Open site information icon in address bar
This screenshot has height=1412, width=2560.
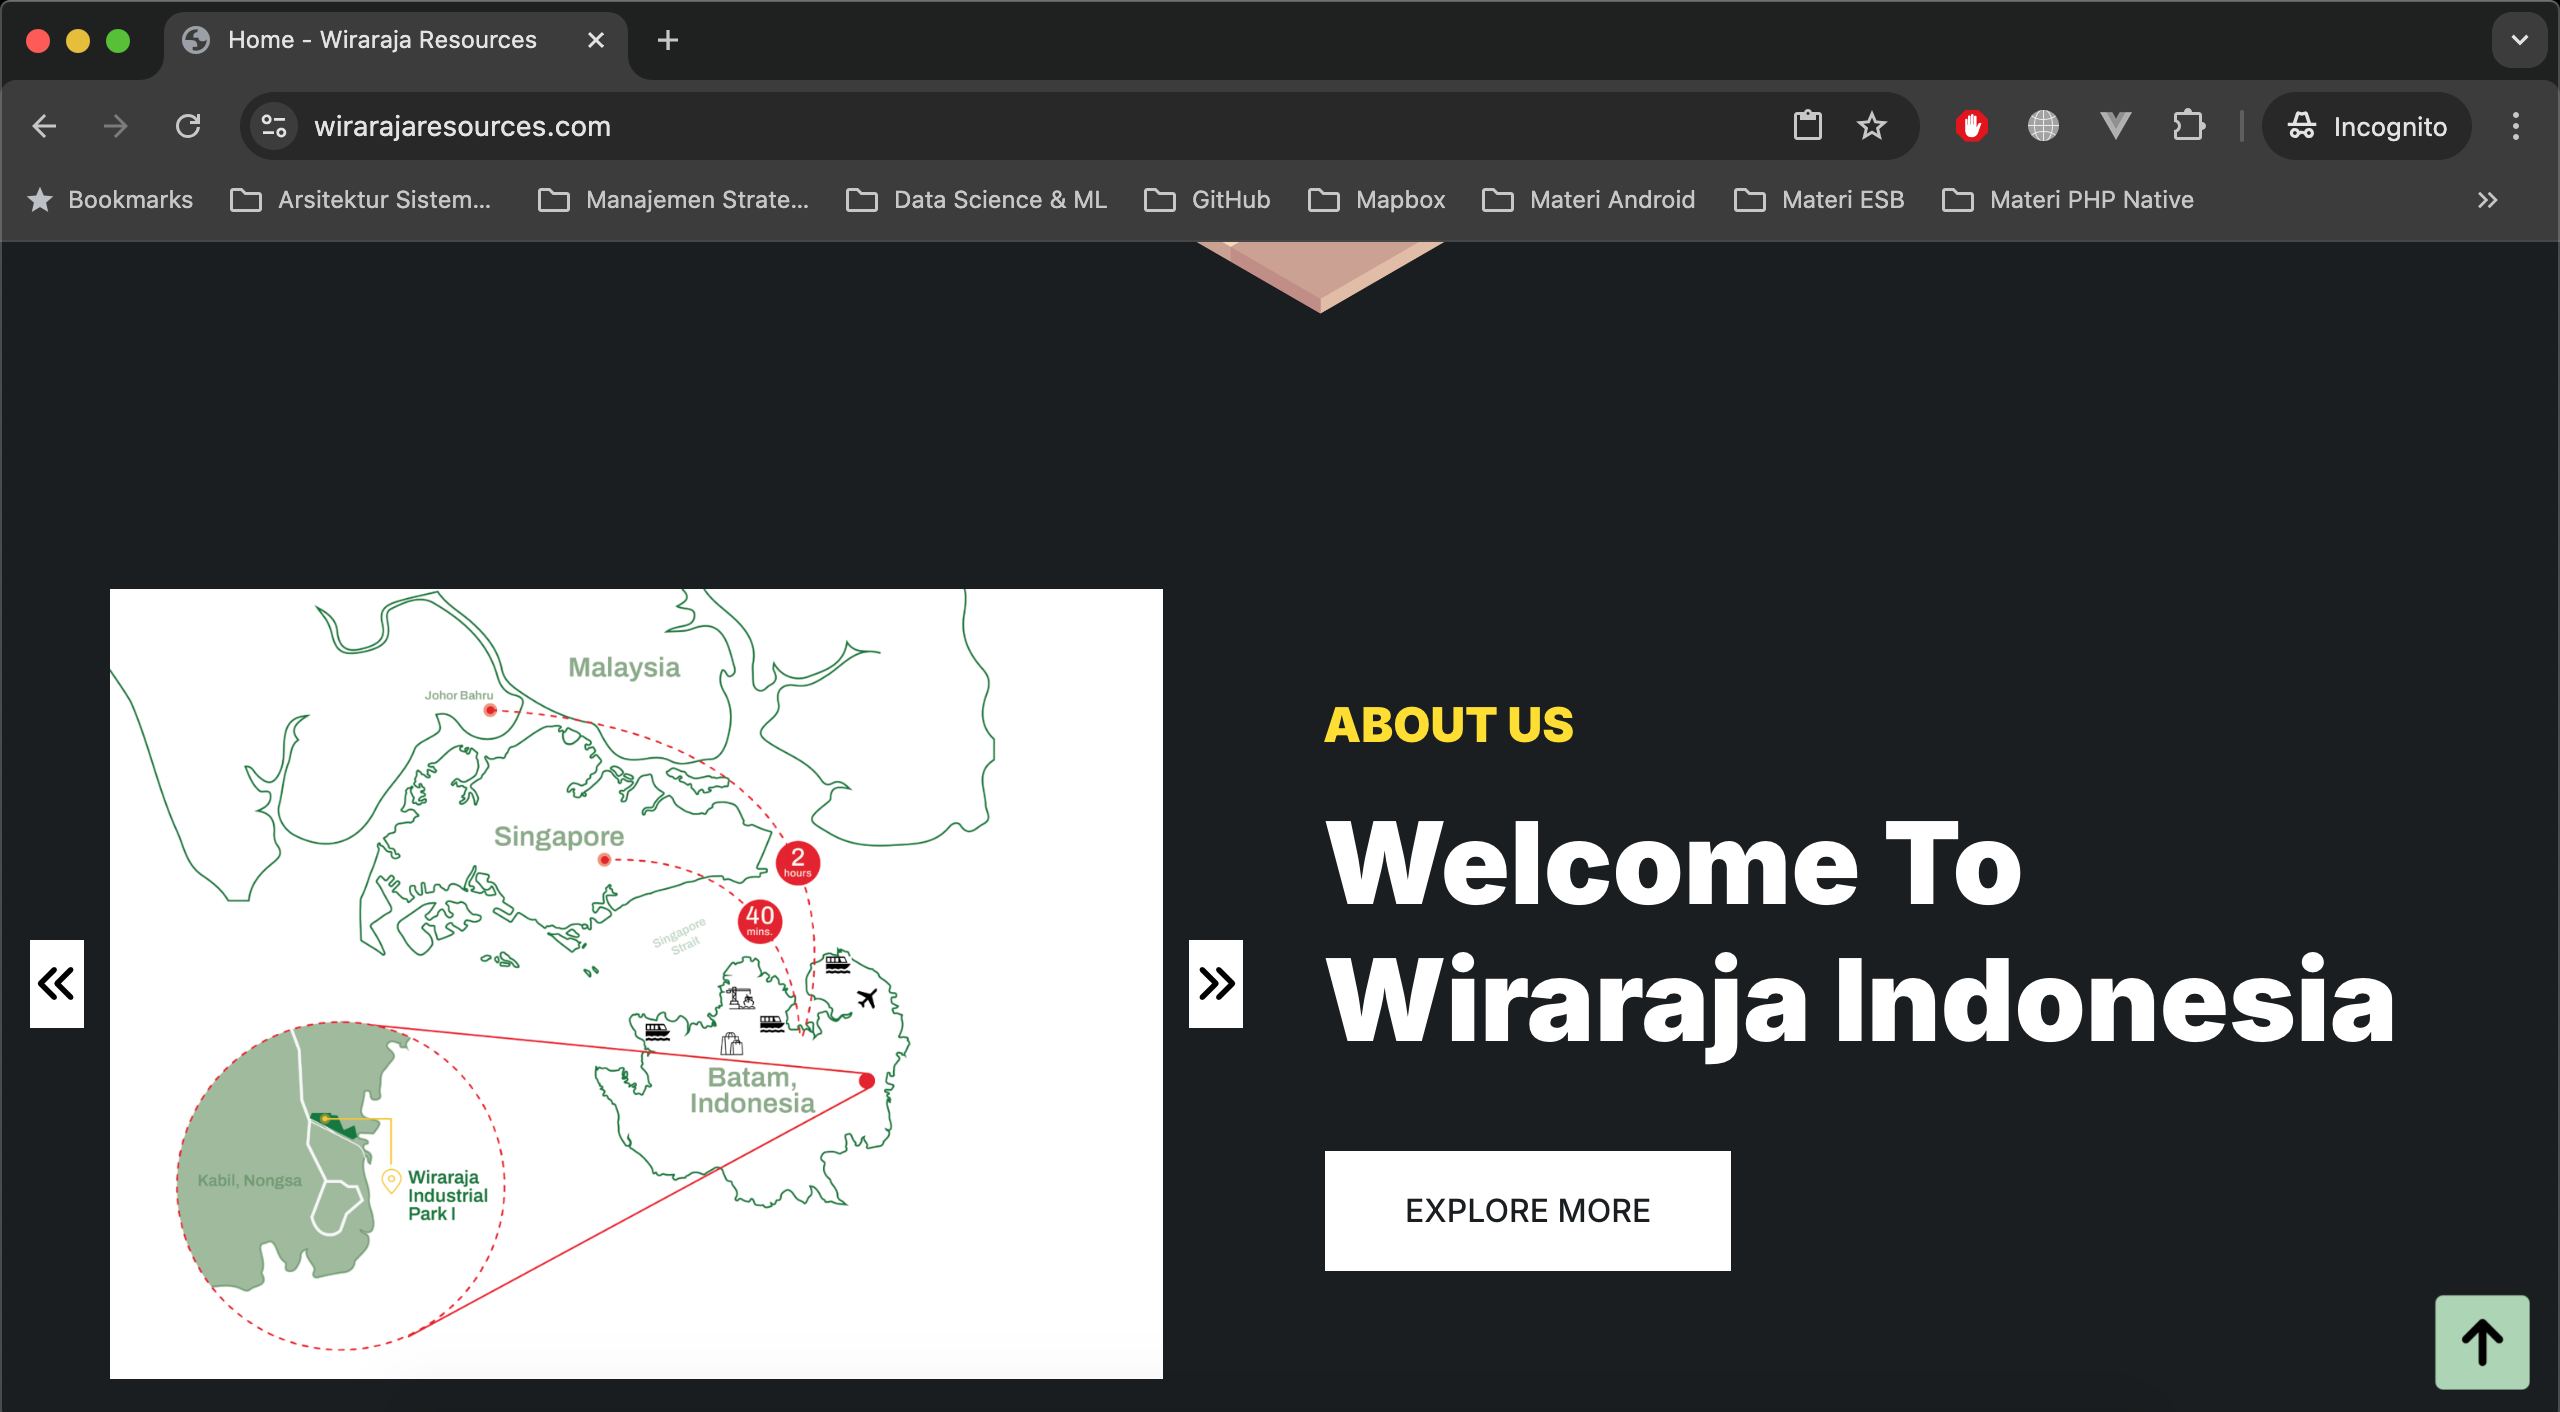coord(274,126)
